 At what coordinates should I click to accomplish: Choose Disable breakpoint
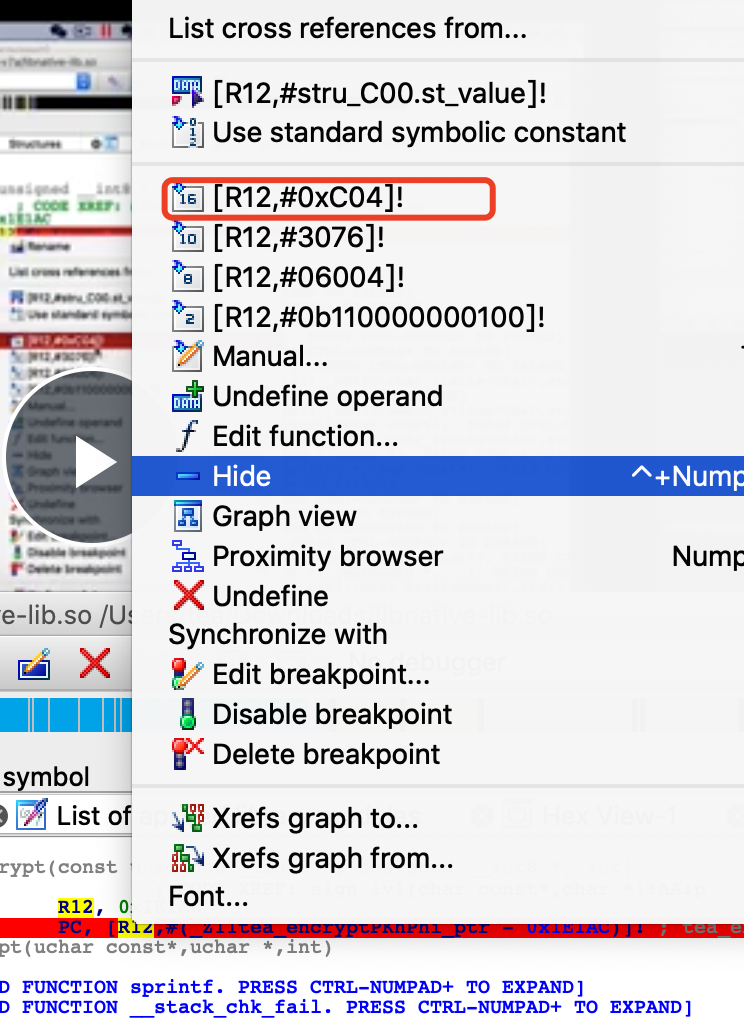pyautogui.click(x=332, y=714)
